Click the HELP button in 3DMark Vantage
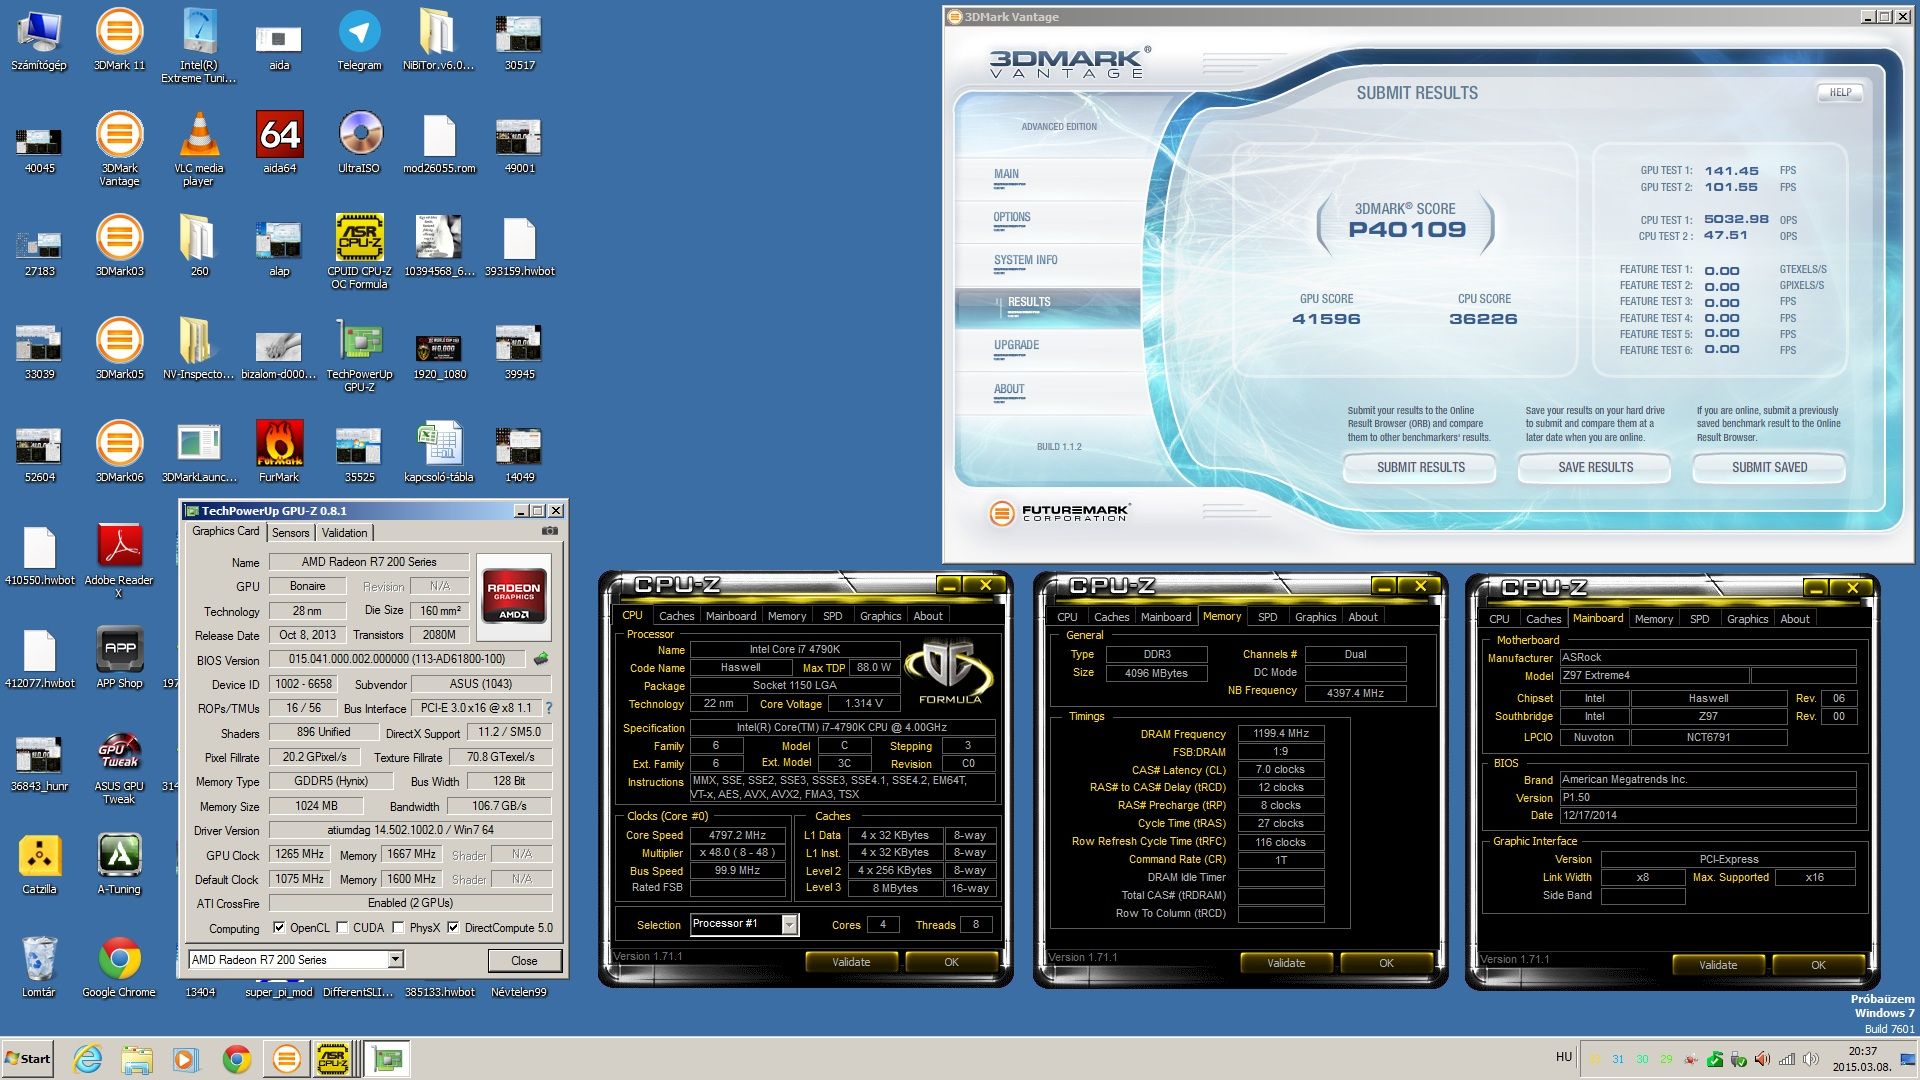This screenshot has width=1920, height=1080. (x=1840, y=92)
